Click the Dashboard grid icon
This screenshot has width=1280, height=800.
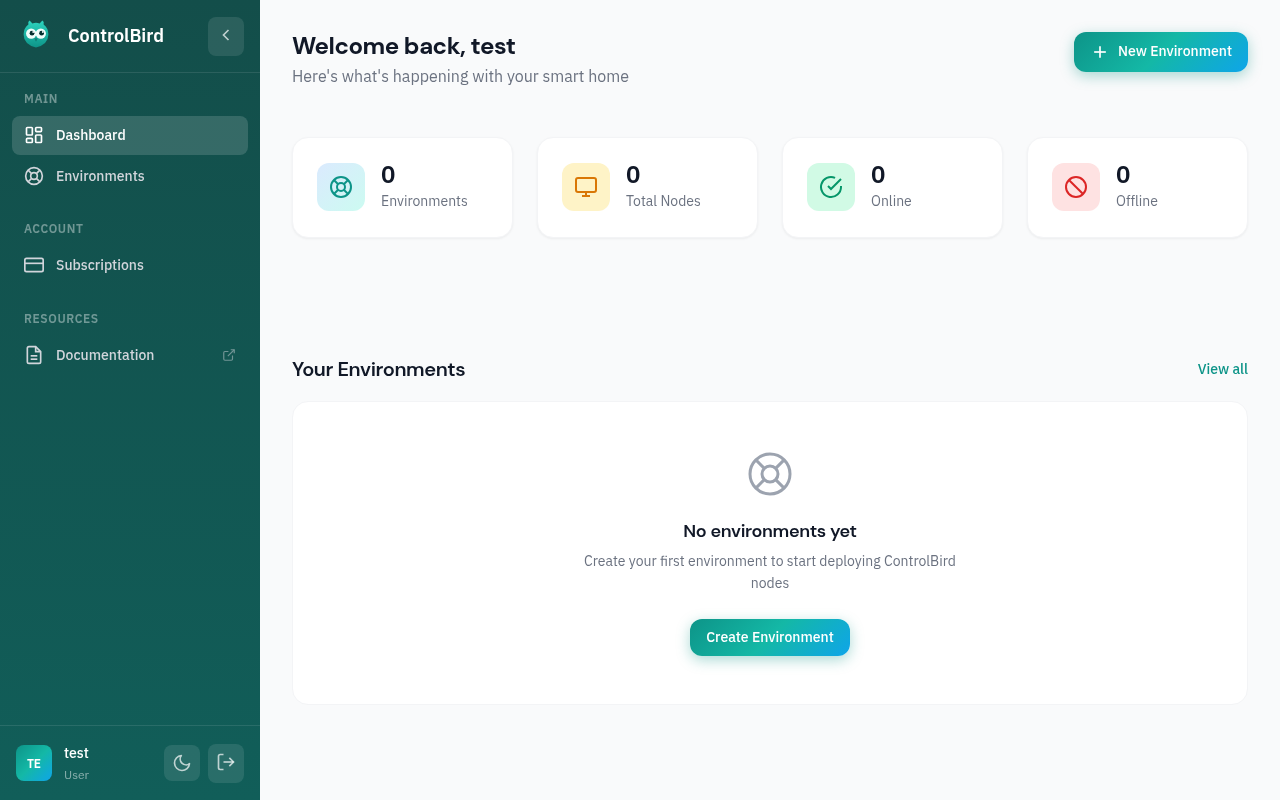click(x=34, y=135)
